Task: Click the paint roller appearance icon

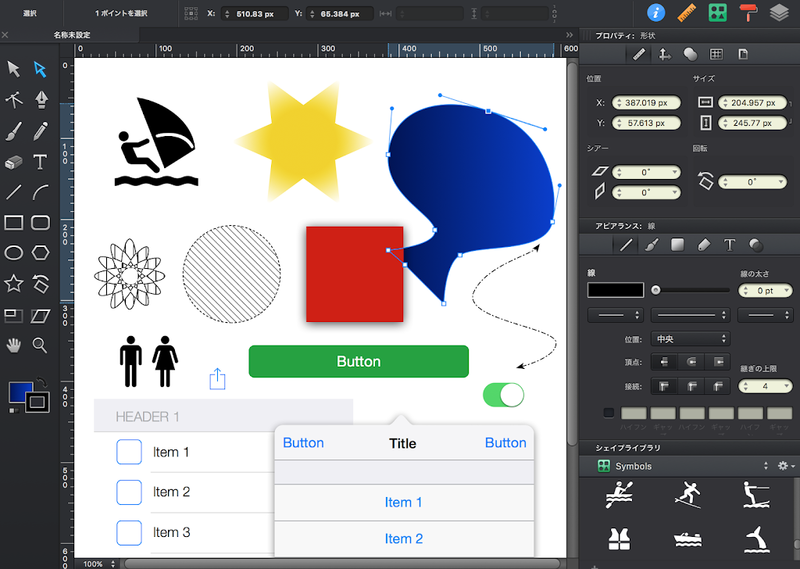Action: coord(748,13)
